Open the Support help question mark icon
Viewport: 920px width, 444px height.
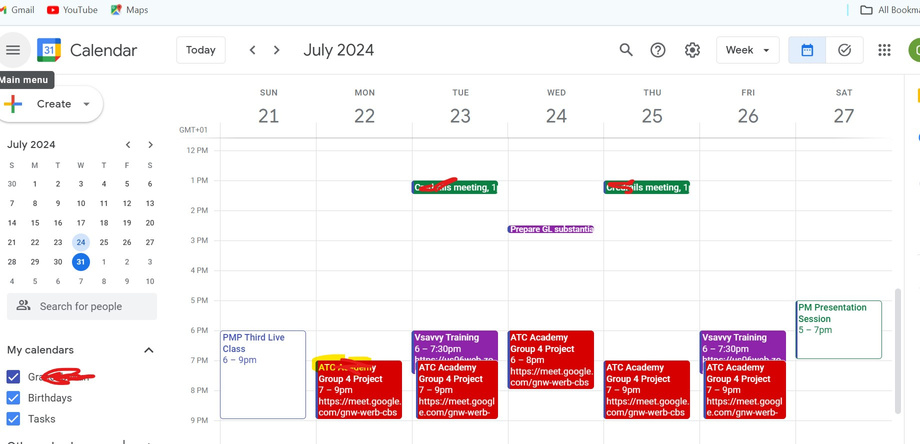(x=658, y=50)
